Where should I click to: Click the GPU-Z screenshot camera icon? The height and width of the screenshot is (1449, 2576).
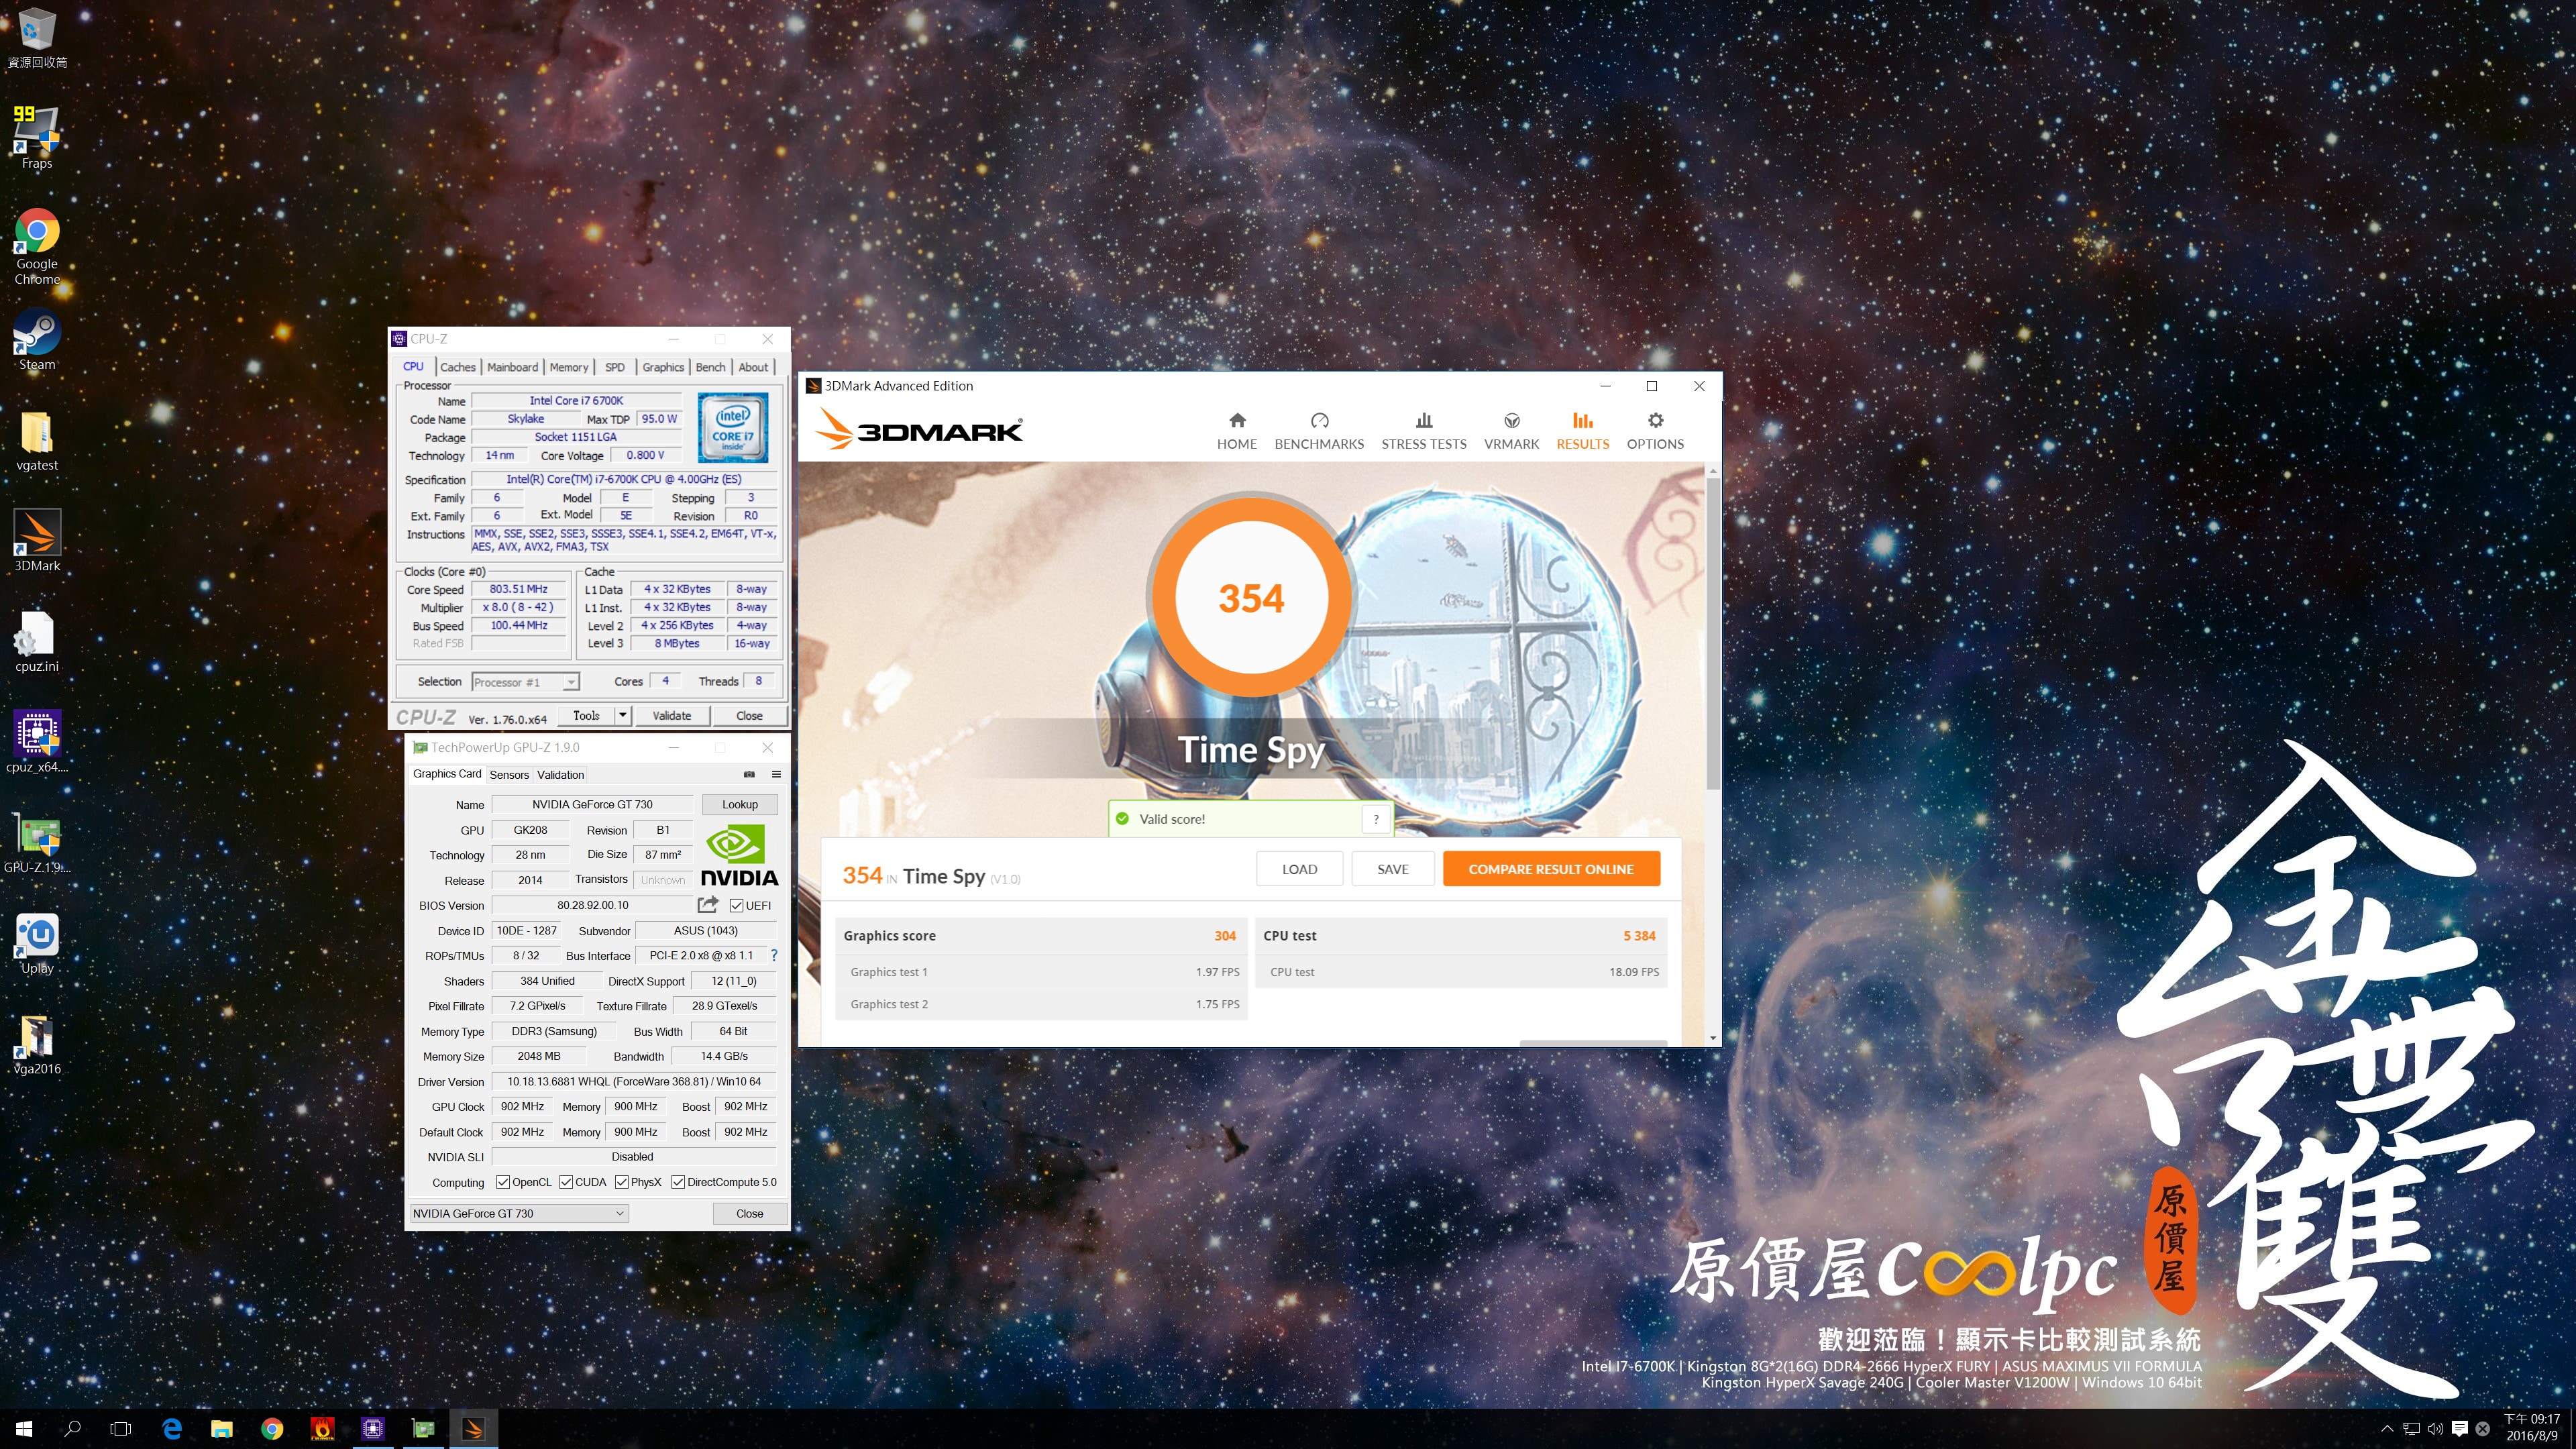coord(749,774)
